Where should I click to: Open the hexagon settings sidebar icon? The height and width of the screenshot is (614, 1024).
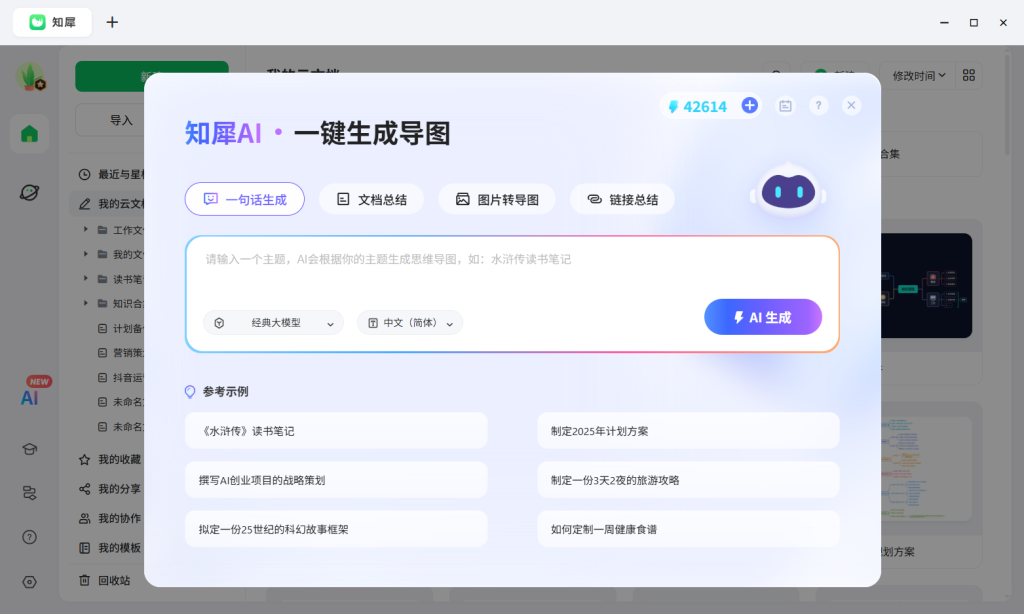coord(29,581)
